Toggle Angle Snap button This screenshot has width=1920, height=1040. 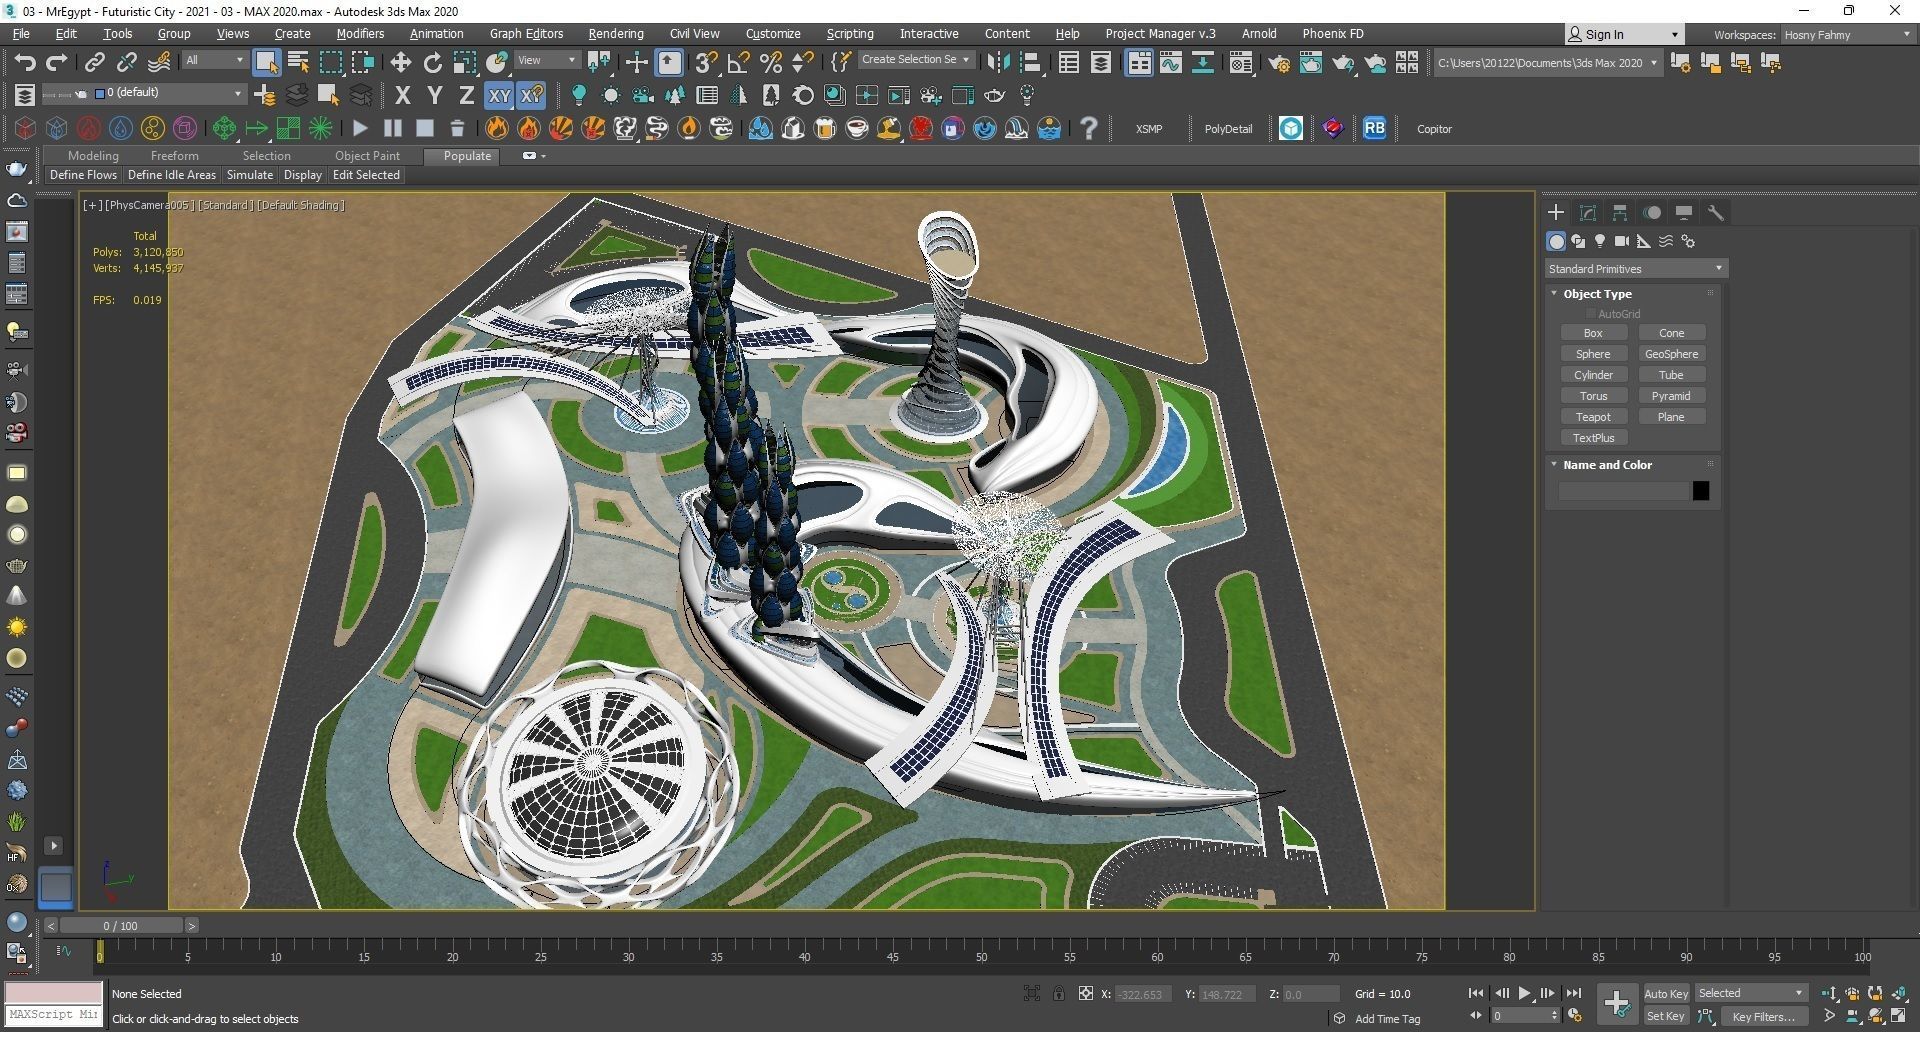[738, 63]
